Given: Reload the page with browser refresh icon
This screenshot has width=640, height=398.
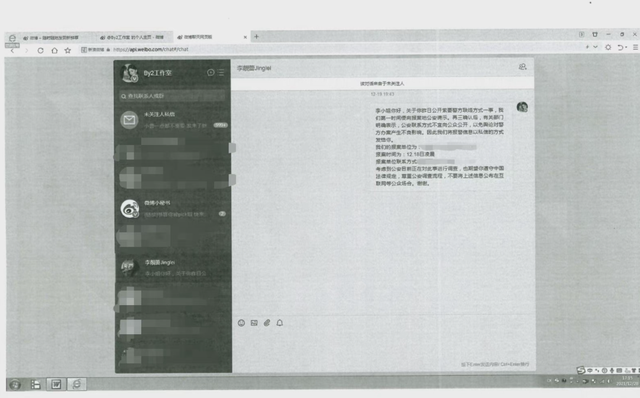Looking at the screenshot, I should click(40, 50).
